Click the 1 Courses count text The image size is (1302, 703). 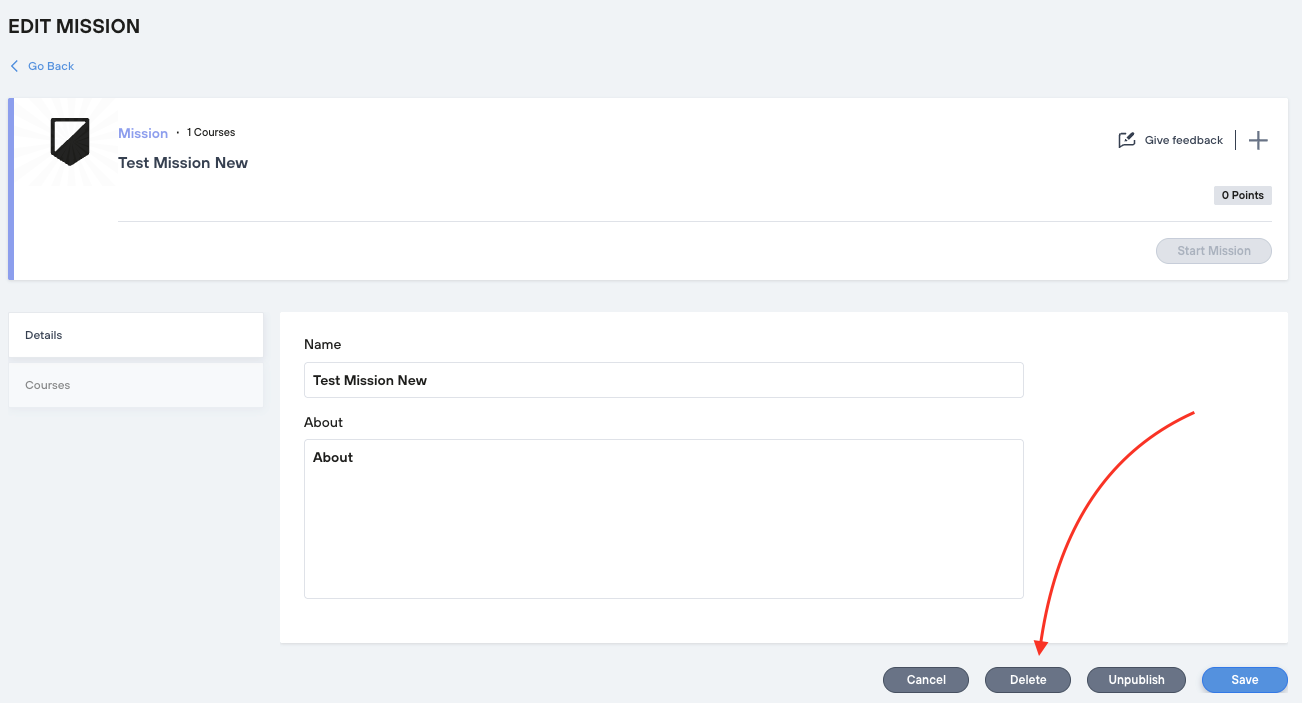211,132
